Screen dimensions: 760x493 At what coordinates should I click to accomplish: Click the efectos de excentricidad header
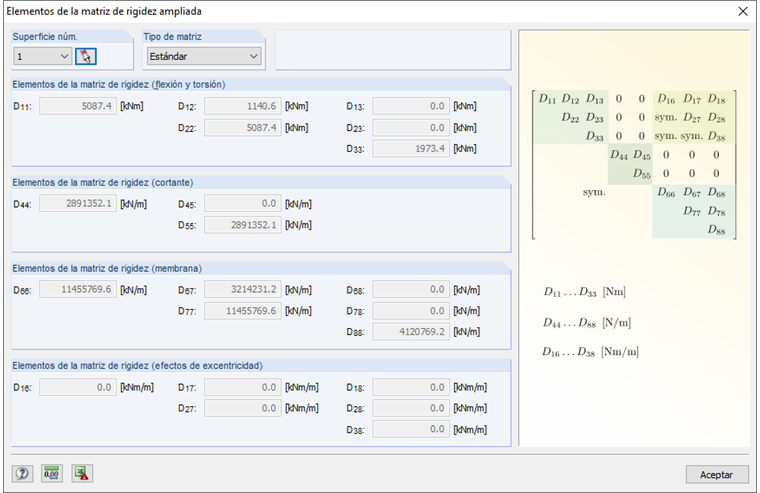point(137,366)
